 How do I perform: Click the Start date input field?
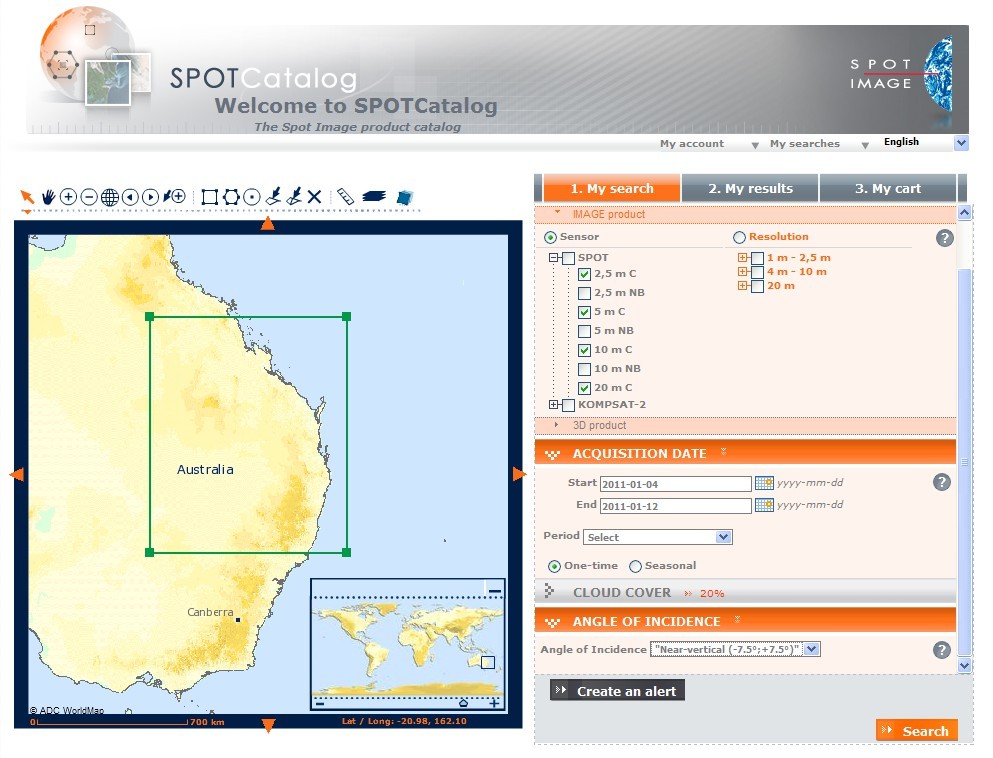[676, 484]
